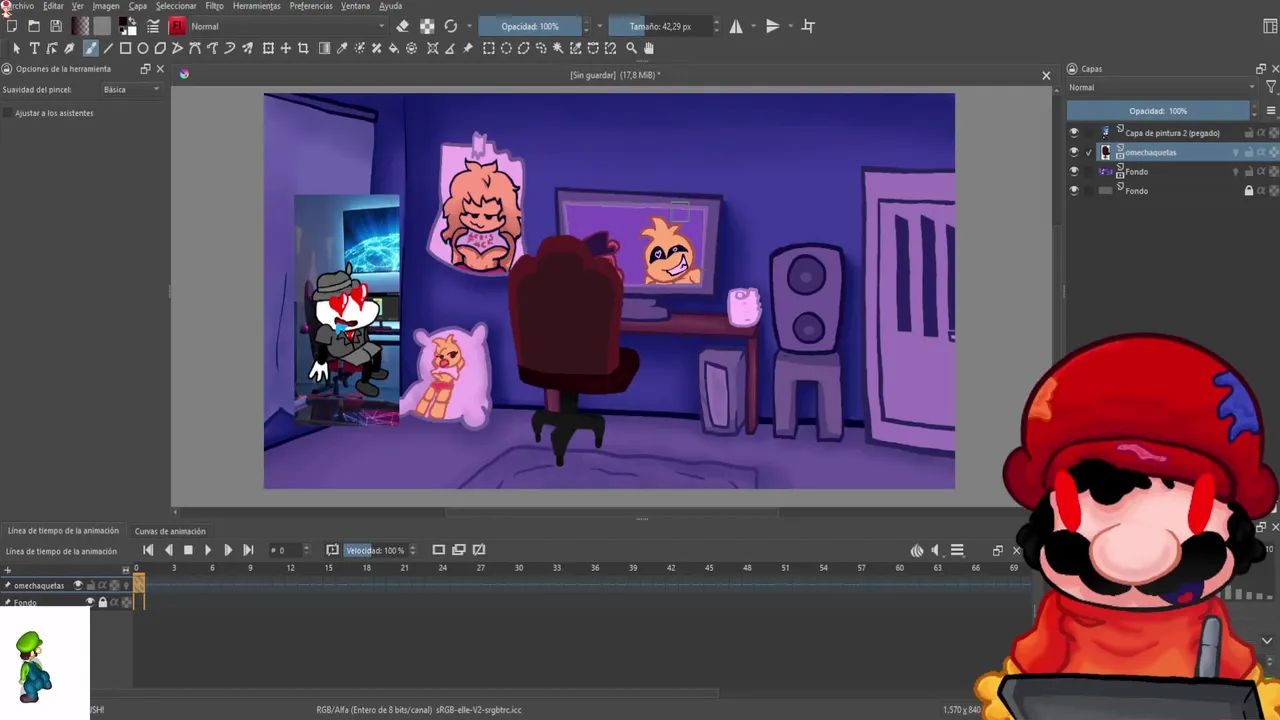Jump to the first animation frame
Image resolution: width=1280 pixels, height=720 pixels.
coord(148,549)
